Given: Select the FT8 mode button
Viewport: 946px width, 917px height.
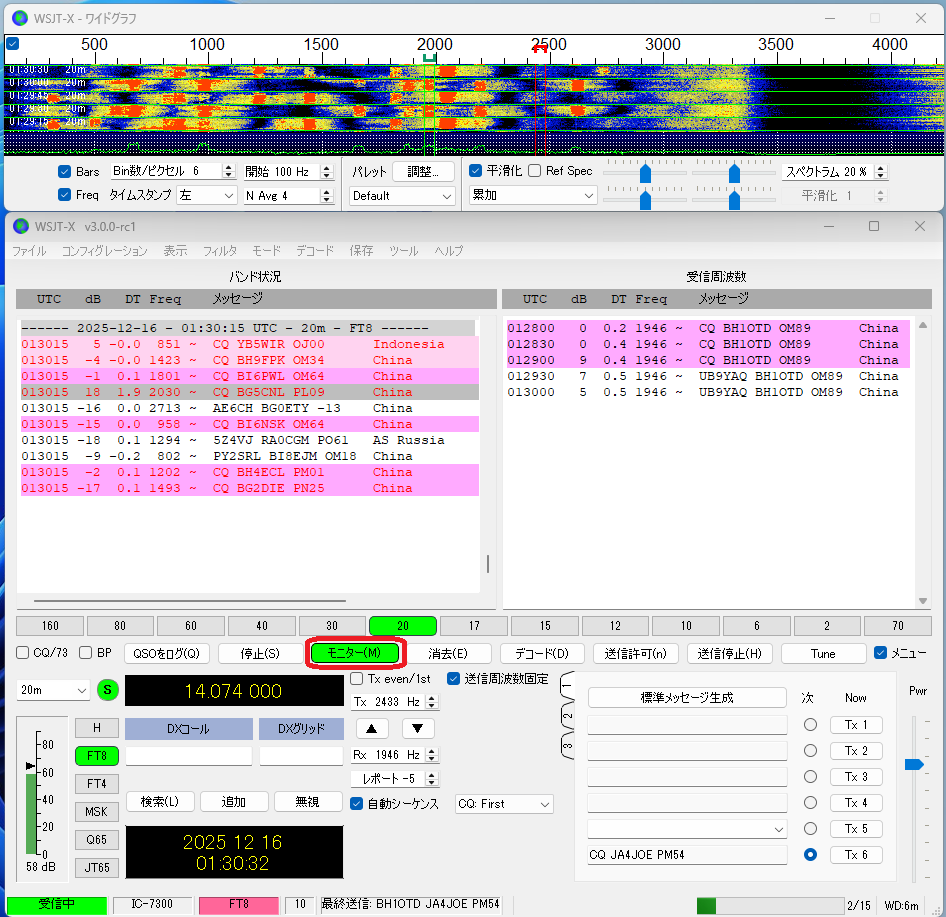Looking at the screenshot, I should tap(96, 756).
